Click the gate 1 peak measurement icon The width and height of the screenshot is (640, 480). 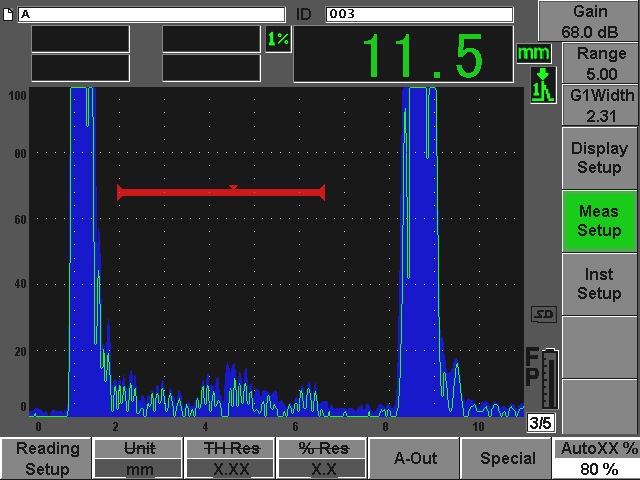pyautogui.click(x=542, y=84)
